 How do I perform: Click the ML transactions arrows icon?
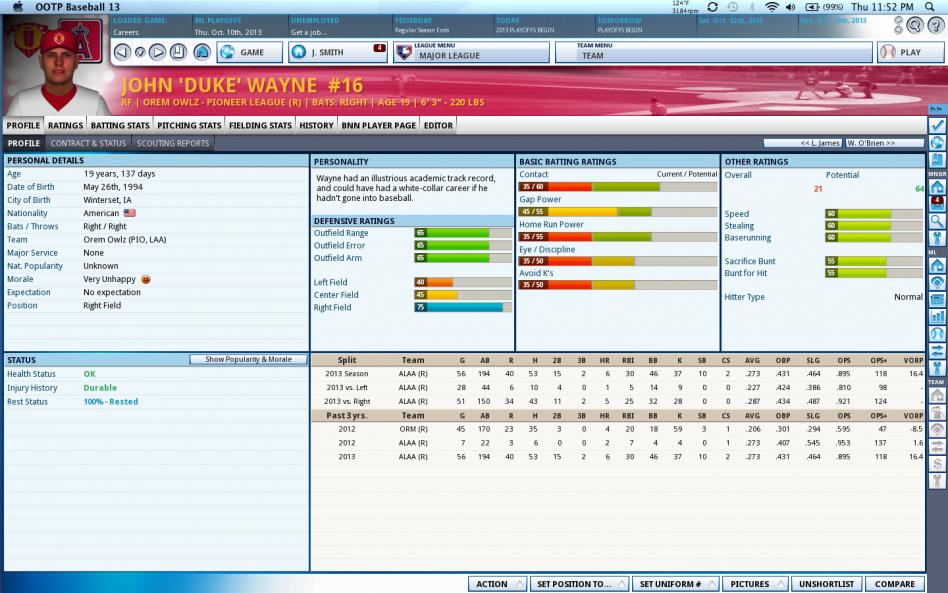click(x=937, y=351)
